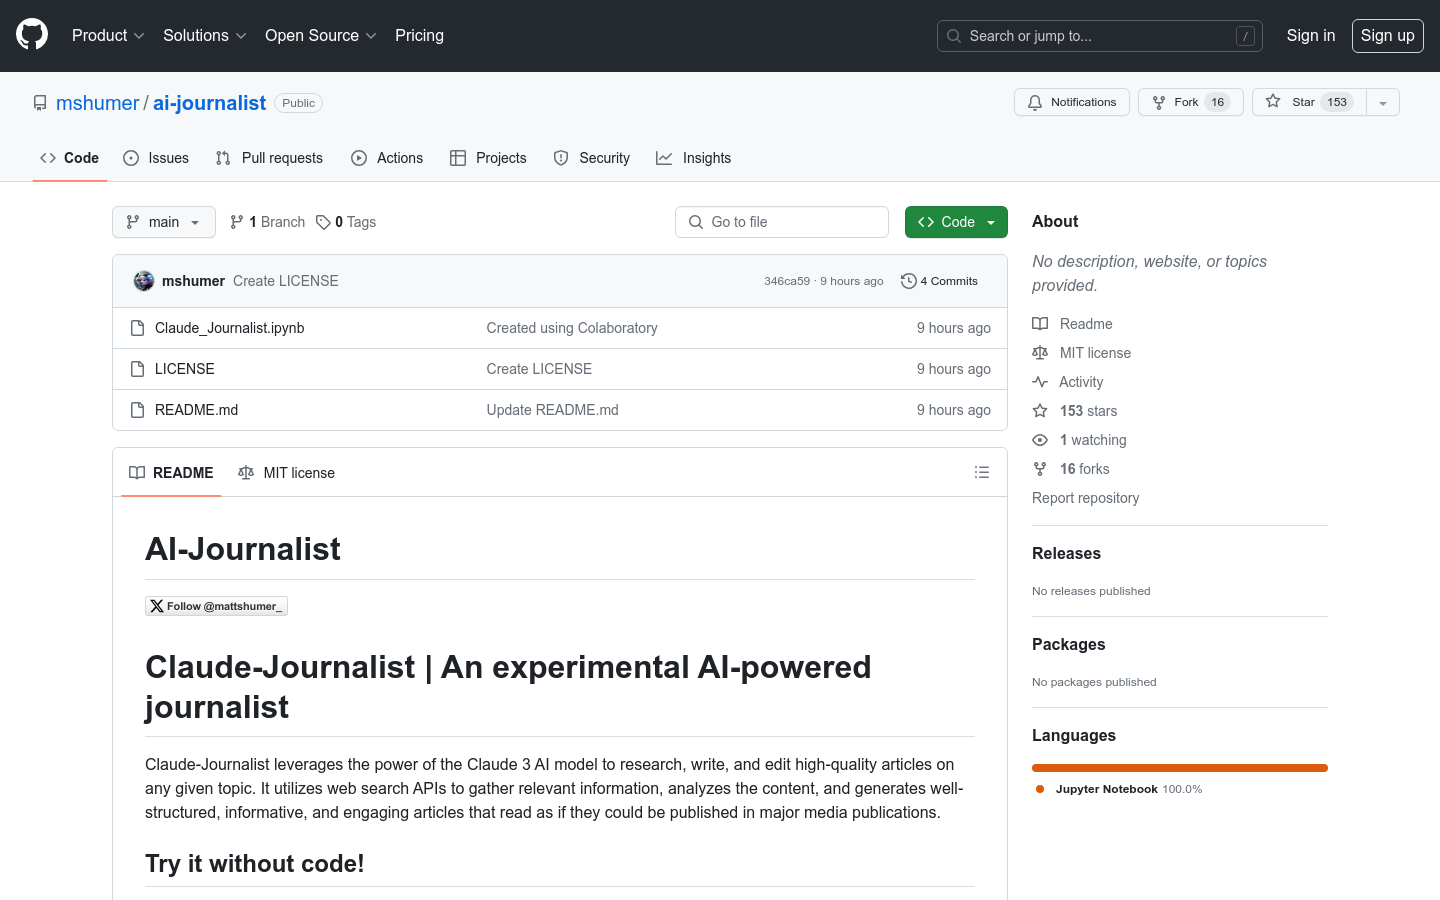This screenshot has height=900, width=1440.
Task: Click the Claude_Journalist.ipynb file icon
Action: pos(138,328)
